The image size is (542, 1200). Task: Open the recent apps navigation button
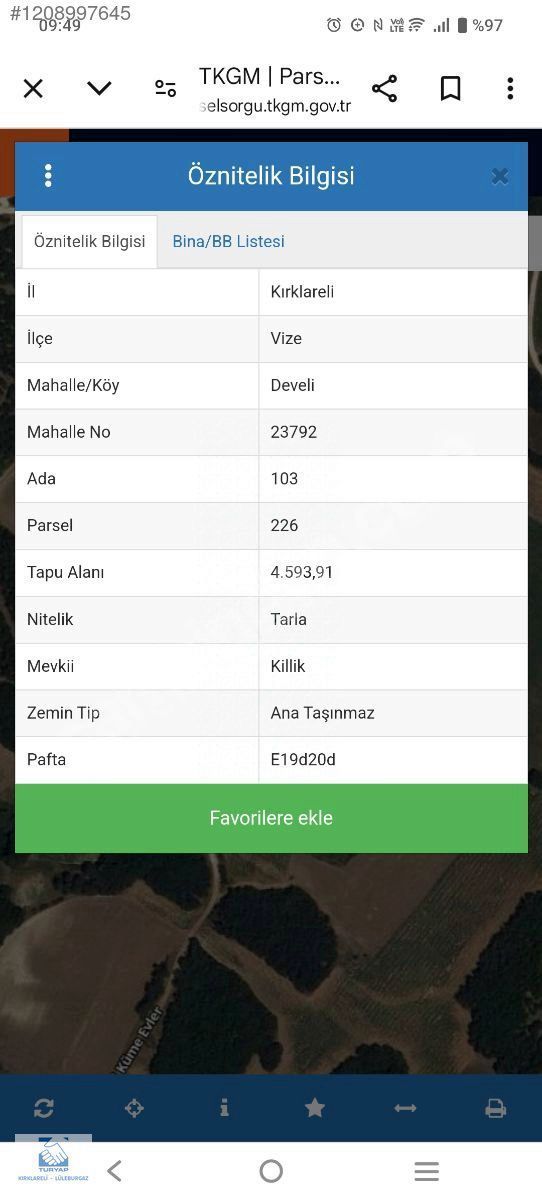tap(427, 1171)
